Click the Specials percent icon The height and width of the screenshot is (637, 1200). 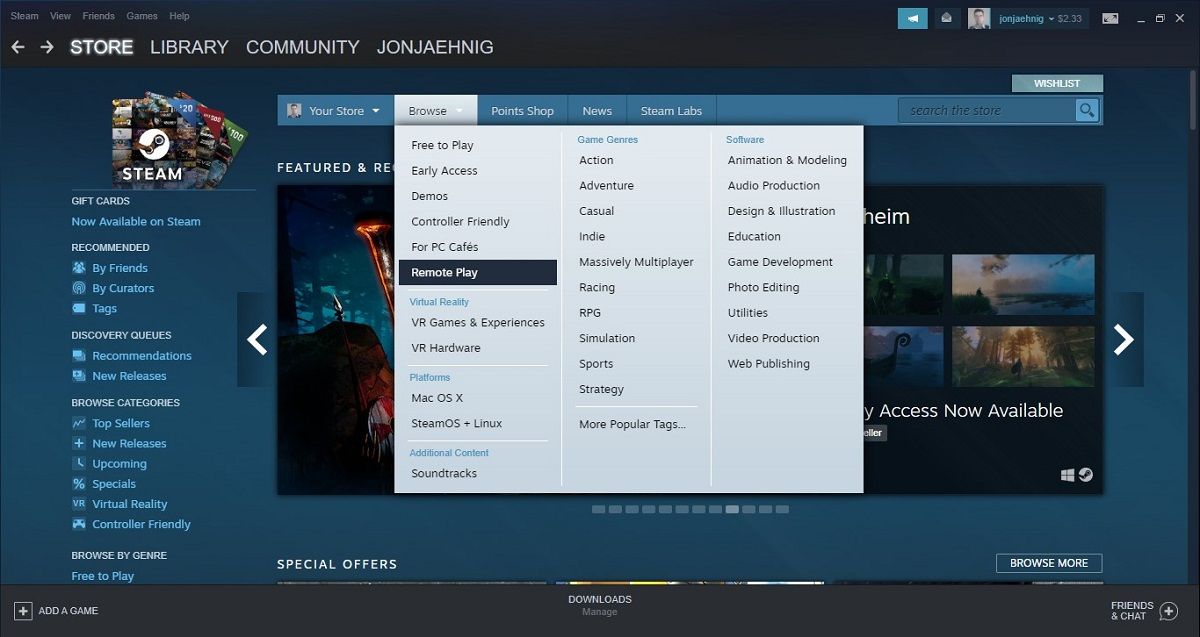point(78,483)
